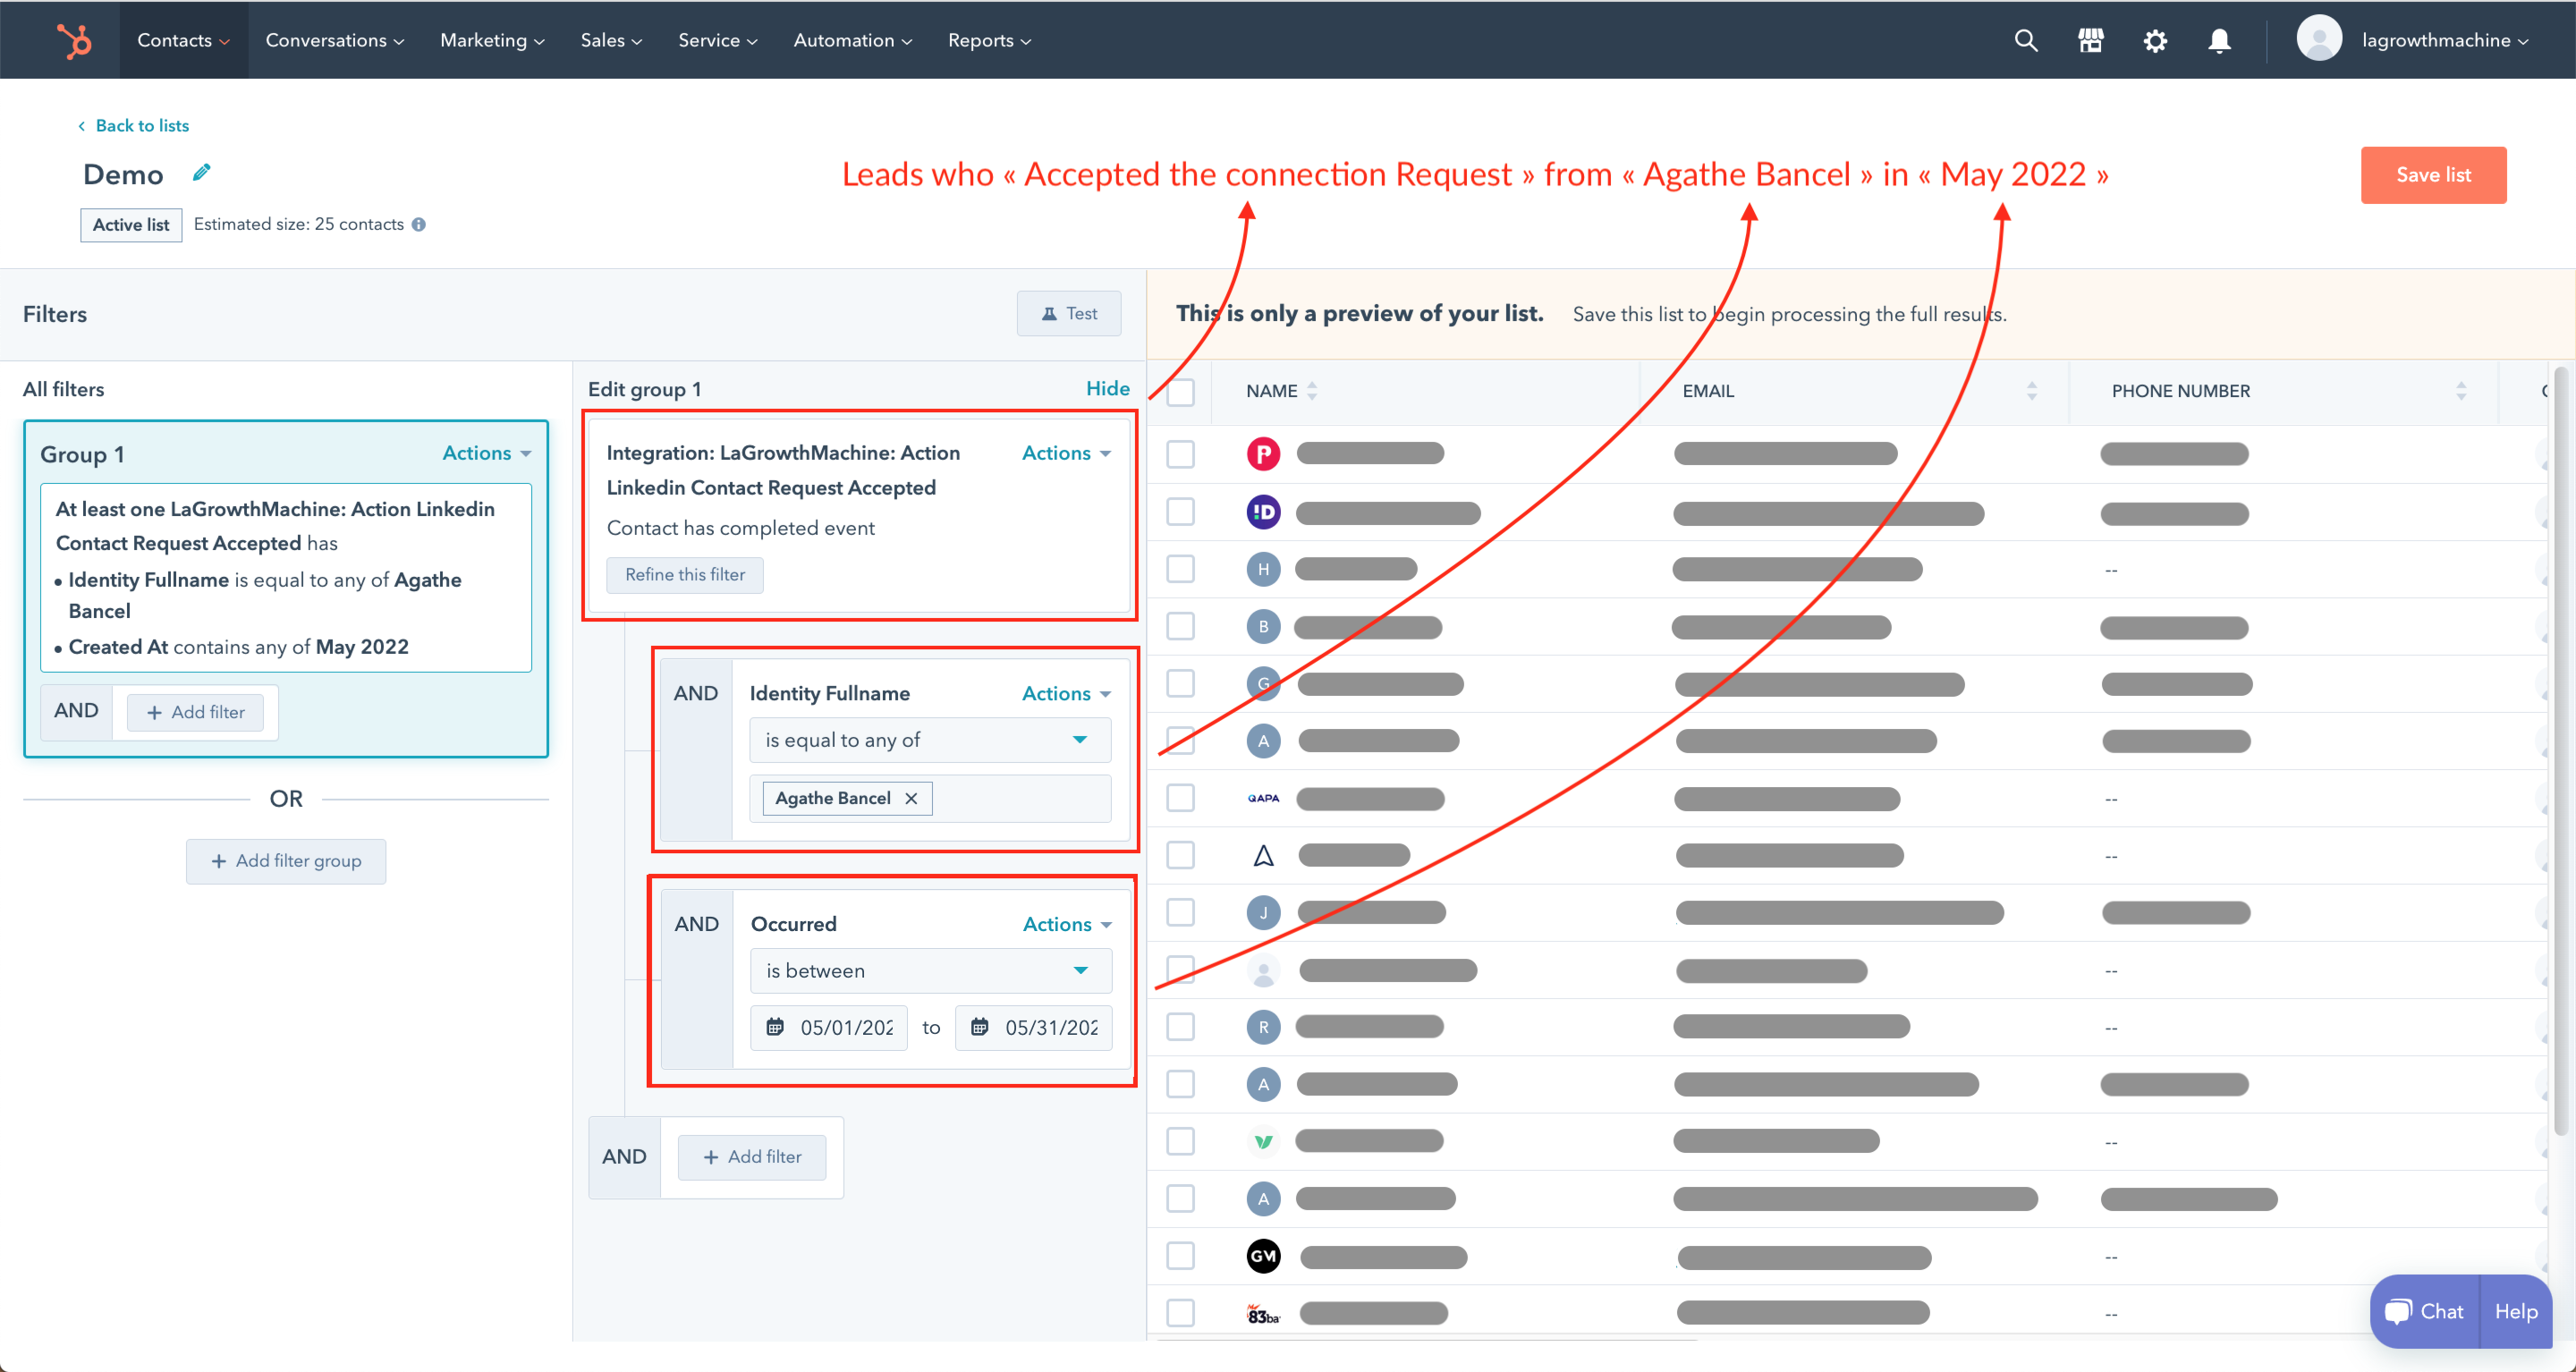Click the info icon beside Estimated size
The height and width of the screenshot is (1372, 2576).
419,225
